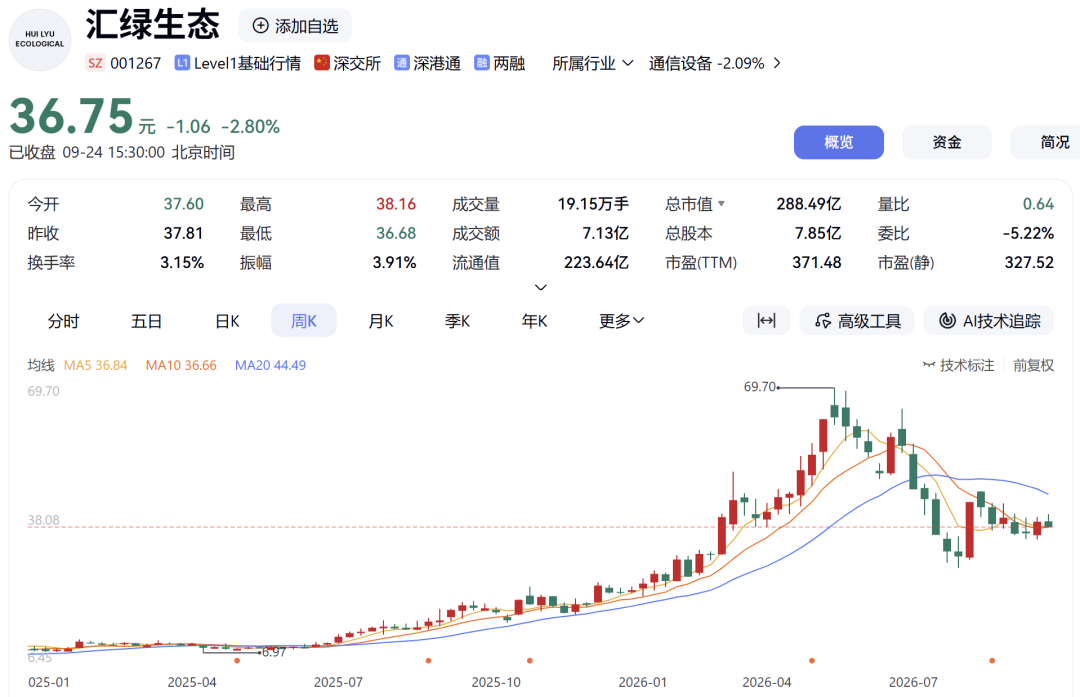Click the 添加自选 button
1080x697 pixels.
pos(295,26)
